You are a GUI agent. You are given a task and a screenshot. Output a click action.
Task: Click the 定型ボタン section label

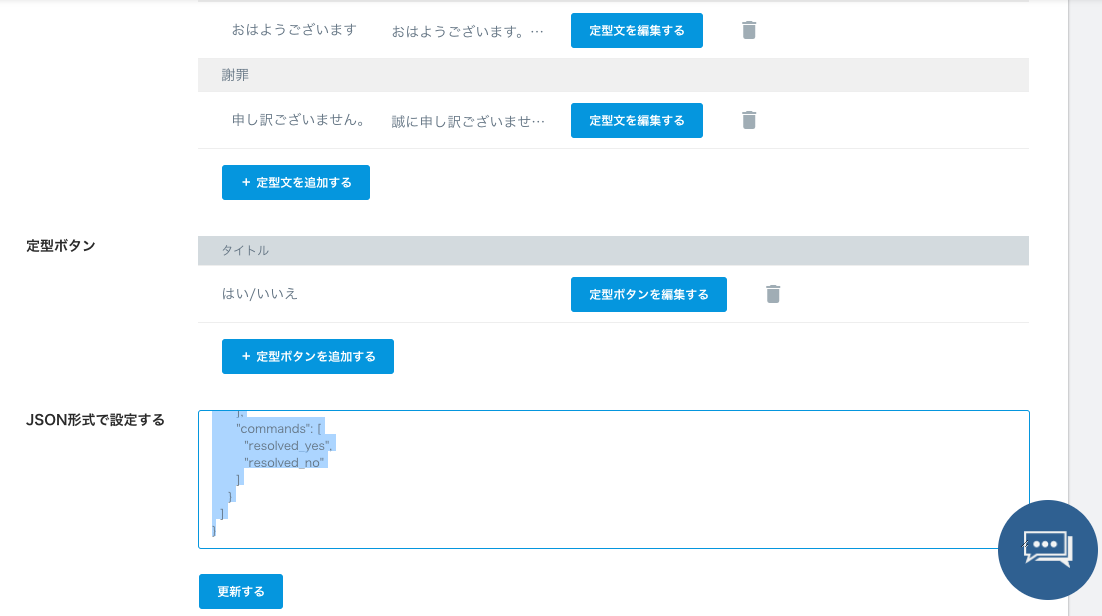tap(61, 245)
